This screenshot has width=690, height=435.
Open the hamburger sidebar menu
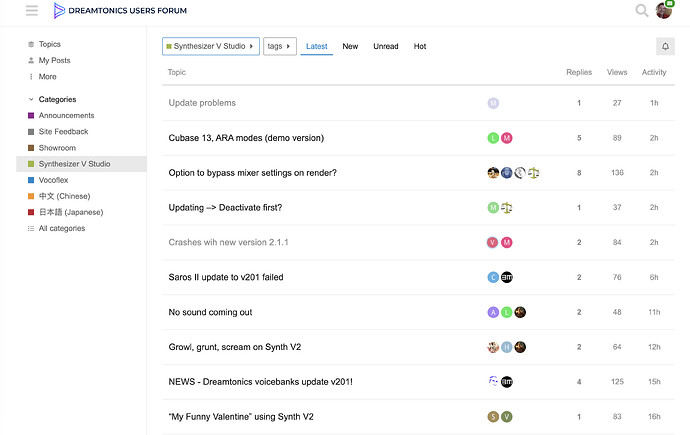tap(32, 10)
